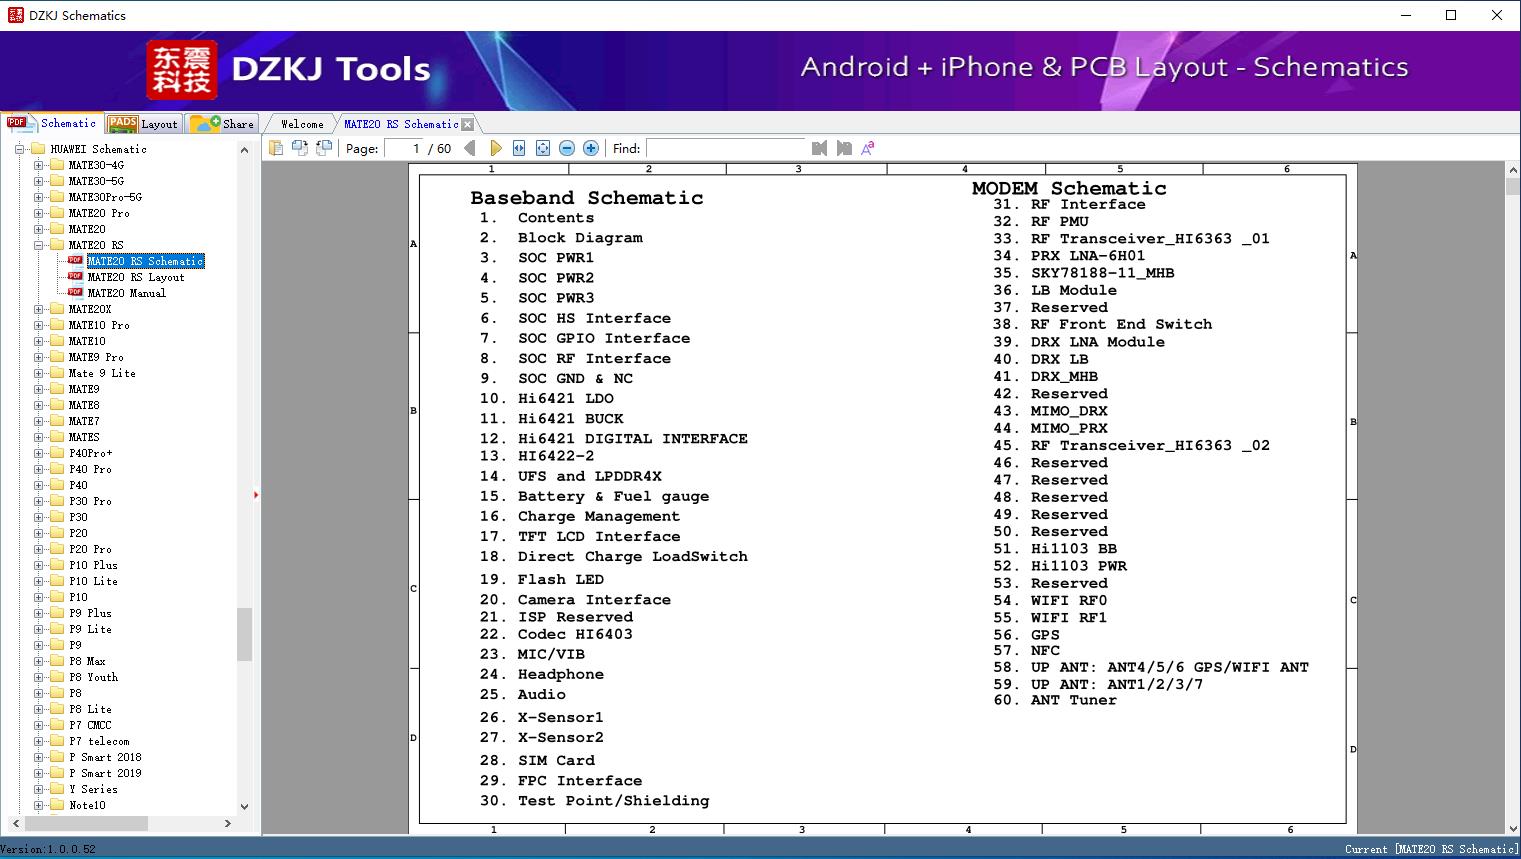The image size is (1521, 859).
Task: Click the tree scroll up arrow
Action: pyautogui.click(x=244, y=149)
